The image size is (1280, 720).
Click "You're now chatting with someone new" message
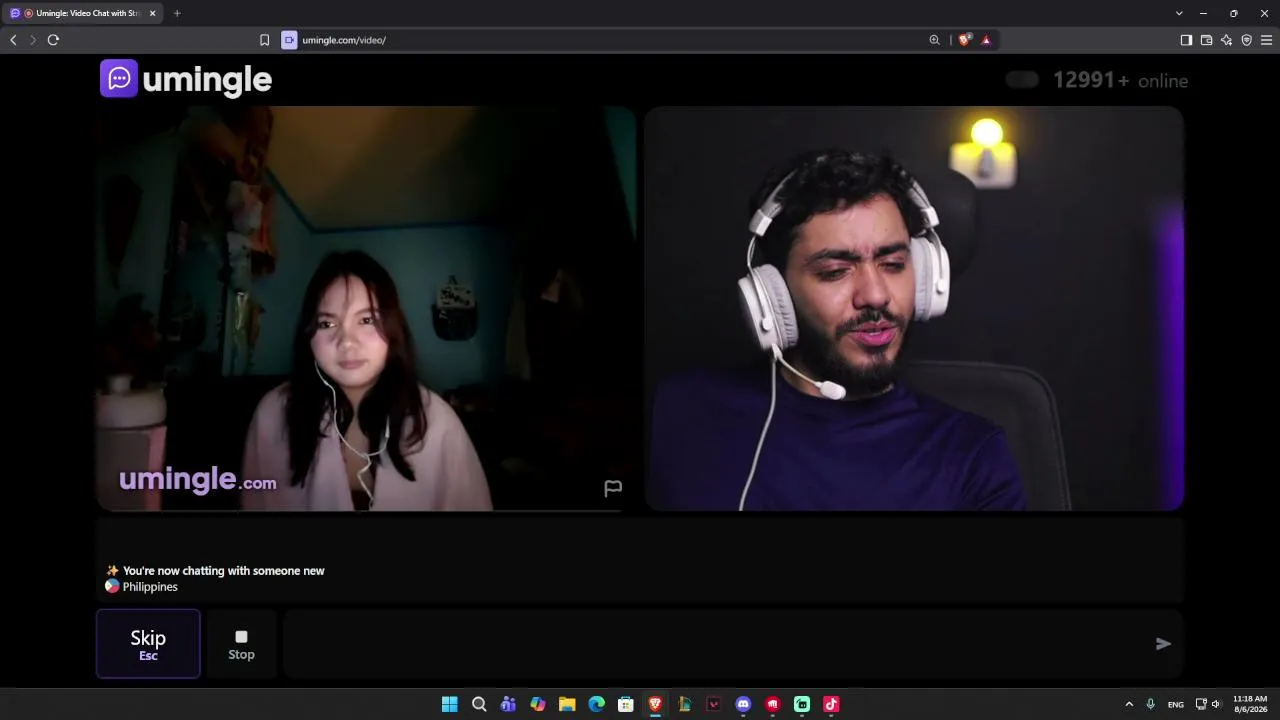[224, 571]
